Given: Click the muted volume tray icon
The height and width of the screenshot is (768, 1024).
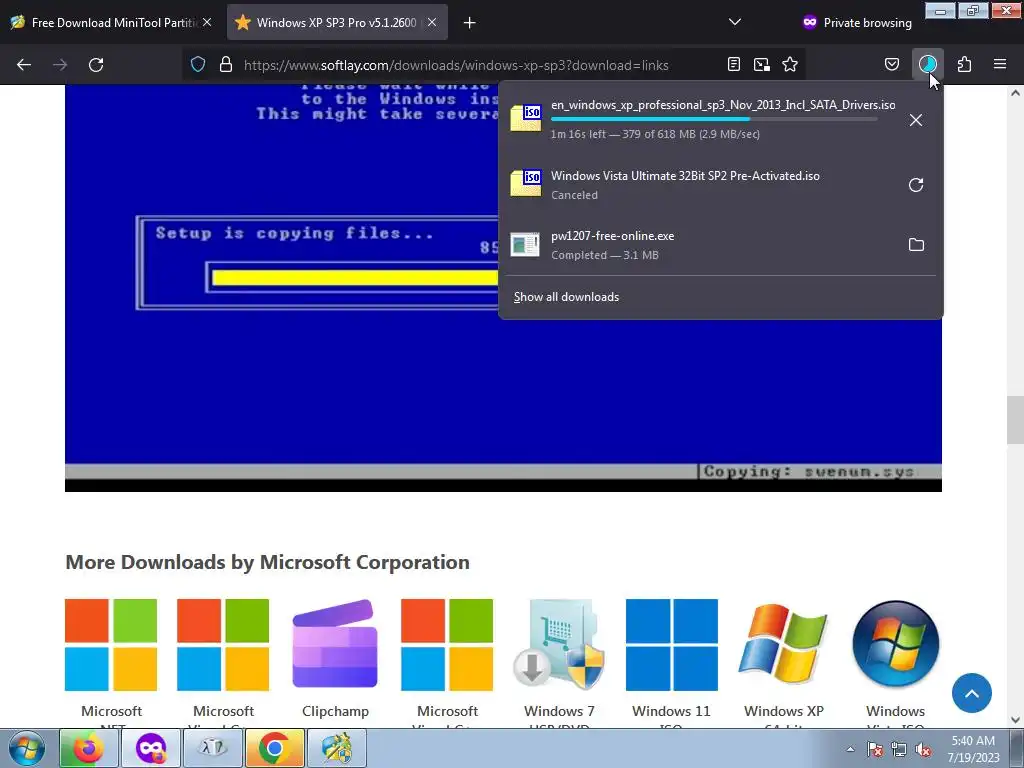Looking at the screenshot, I should [923, 749].
